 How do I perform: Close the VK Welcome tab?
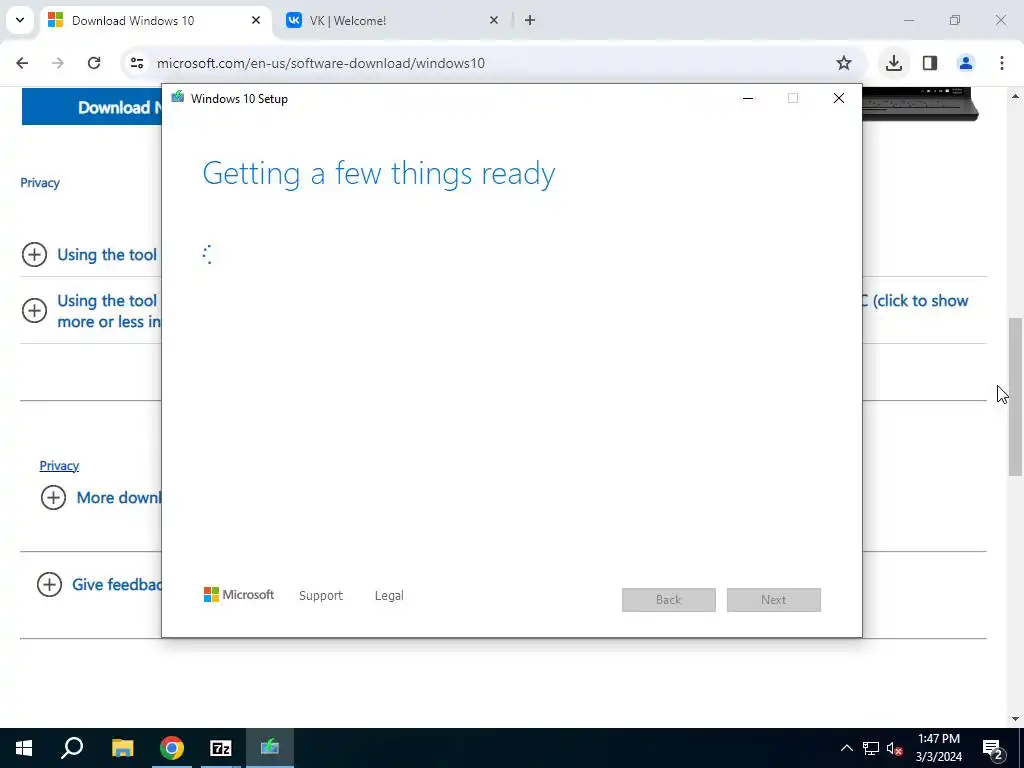494,20
